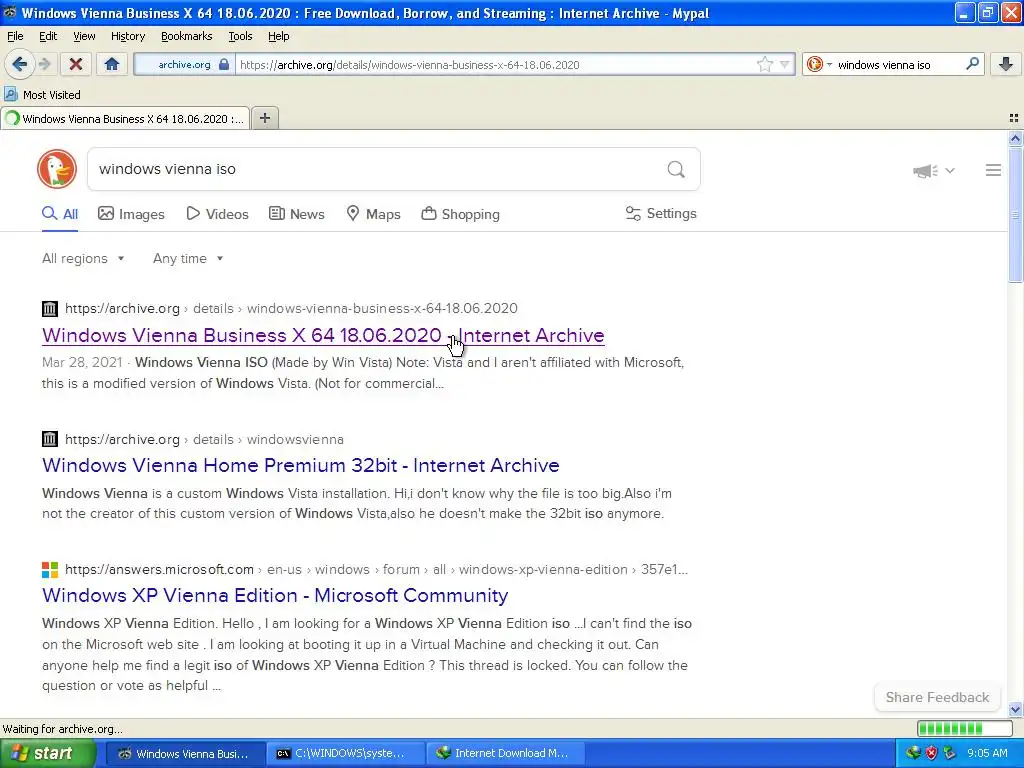Open the Tools menu
The height and width of the screenshot is (768, 1024).
240,36
